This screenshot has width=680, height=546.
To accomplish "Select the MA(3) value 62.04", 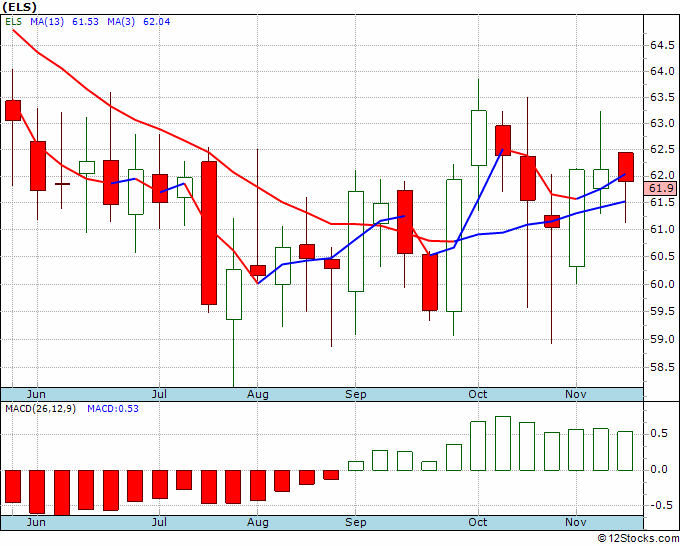I will [157, 22].
